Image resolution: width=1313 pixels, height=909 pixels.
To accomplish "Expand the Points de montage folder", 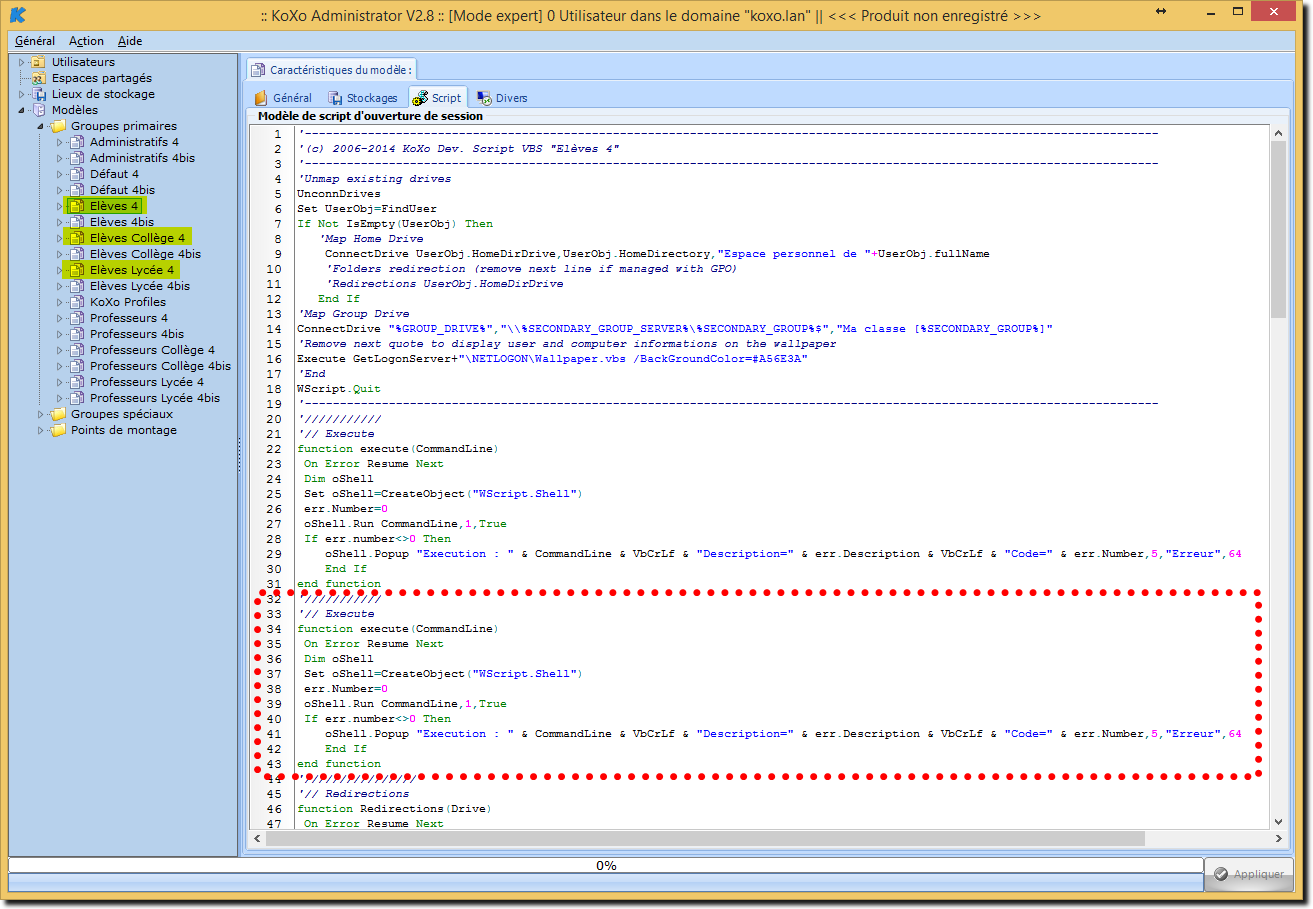I will click(x=41, y=430).
